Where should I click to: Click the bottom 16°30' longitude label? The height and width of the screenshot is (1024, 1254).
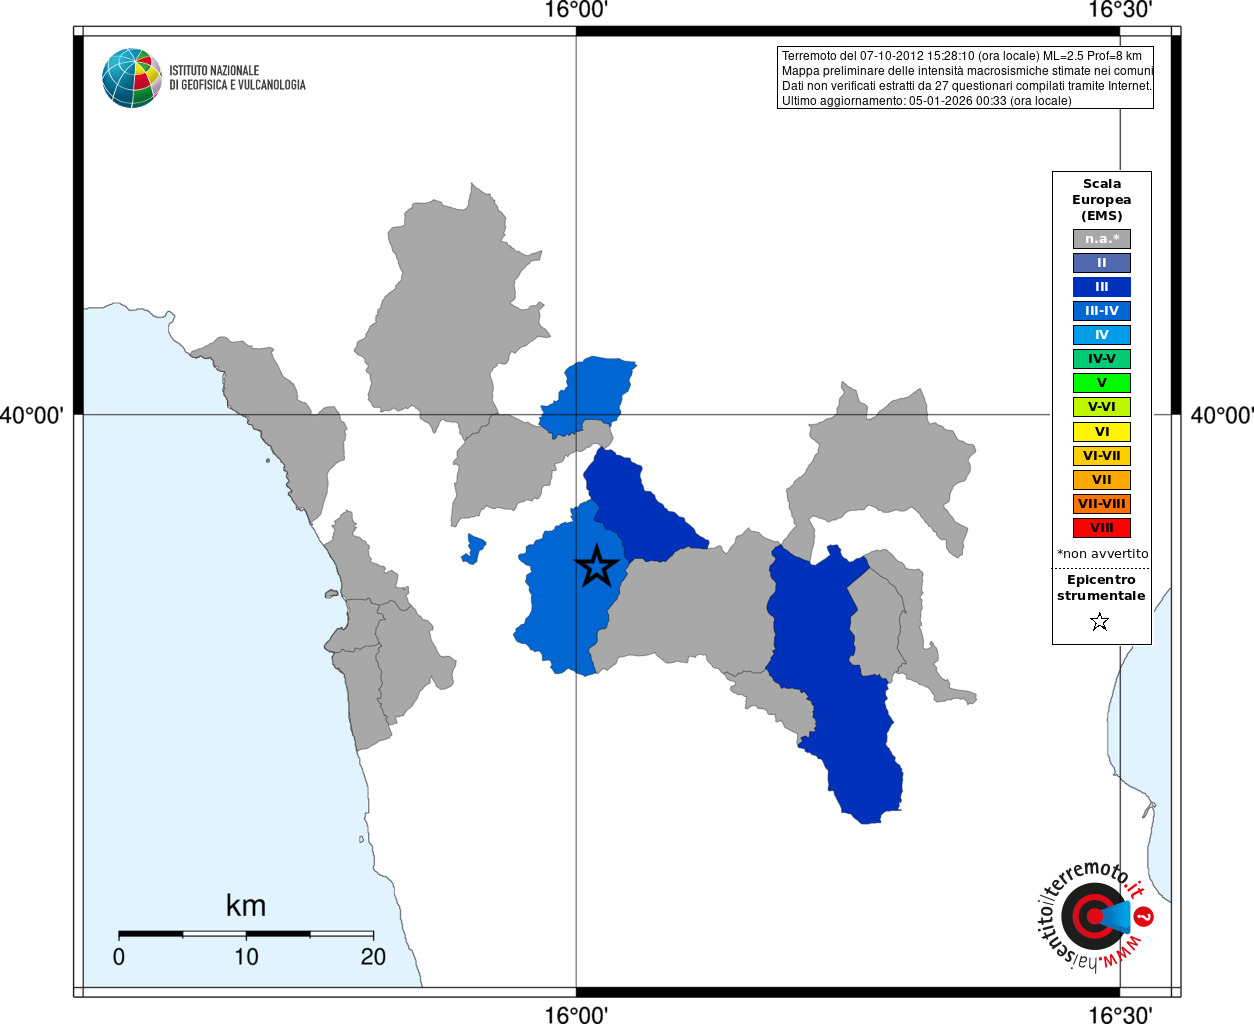(x=1120, y=1014)
